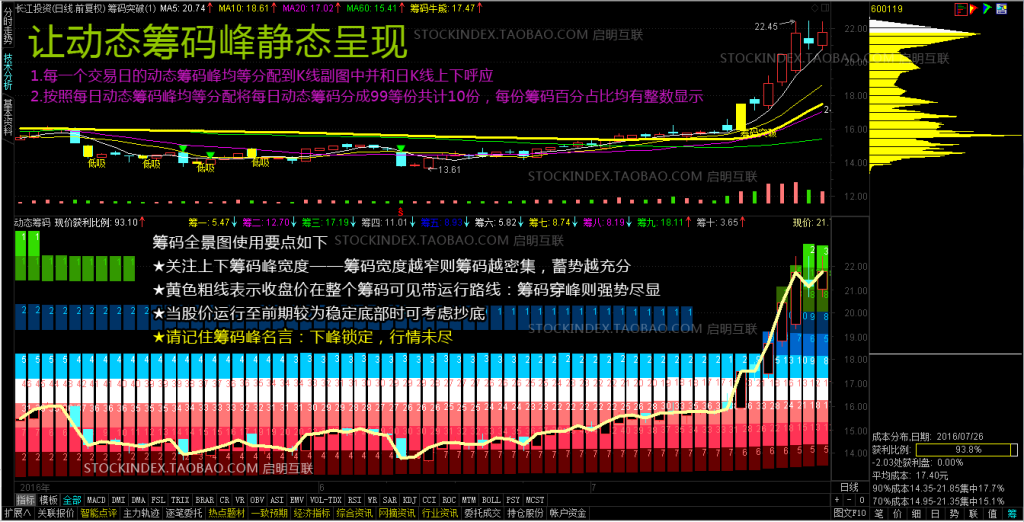
Task: Open the 帐户资金 tab
Action: (x=568, y=514)
